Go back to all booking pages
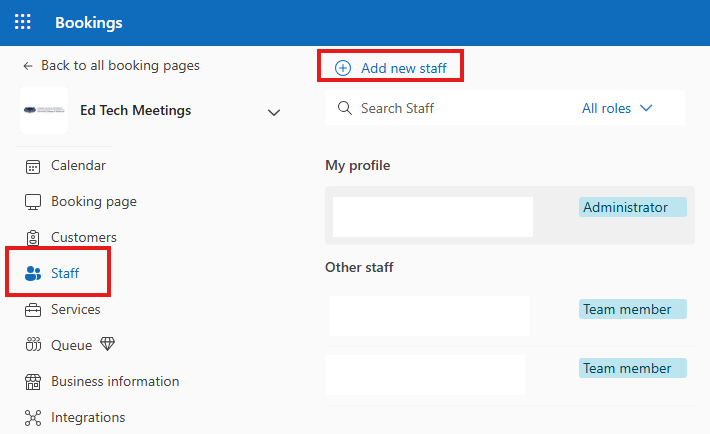Image resolution: width=710 pixels, height=434 pixels. click(111, 65)
